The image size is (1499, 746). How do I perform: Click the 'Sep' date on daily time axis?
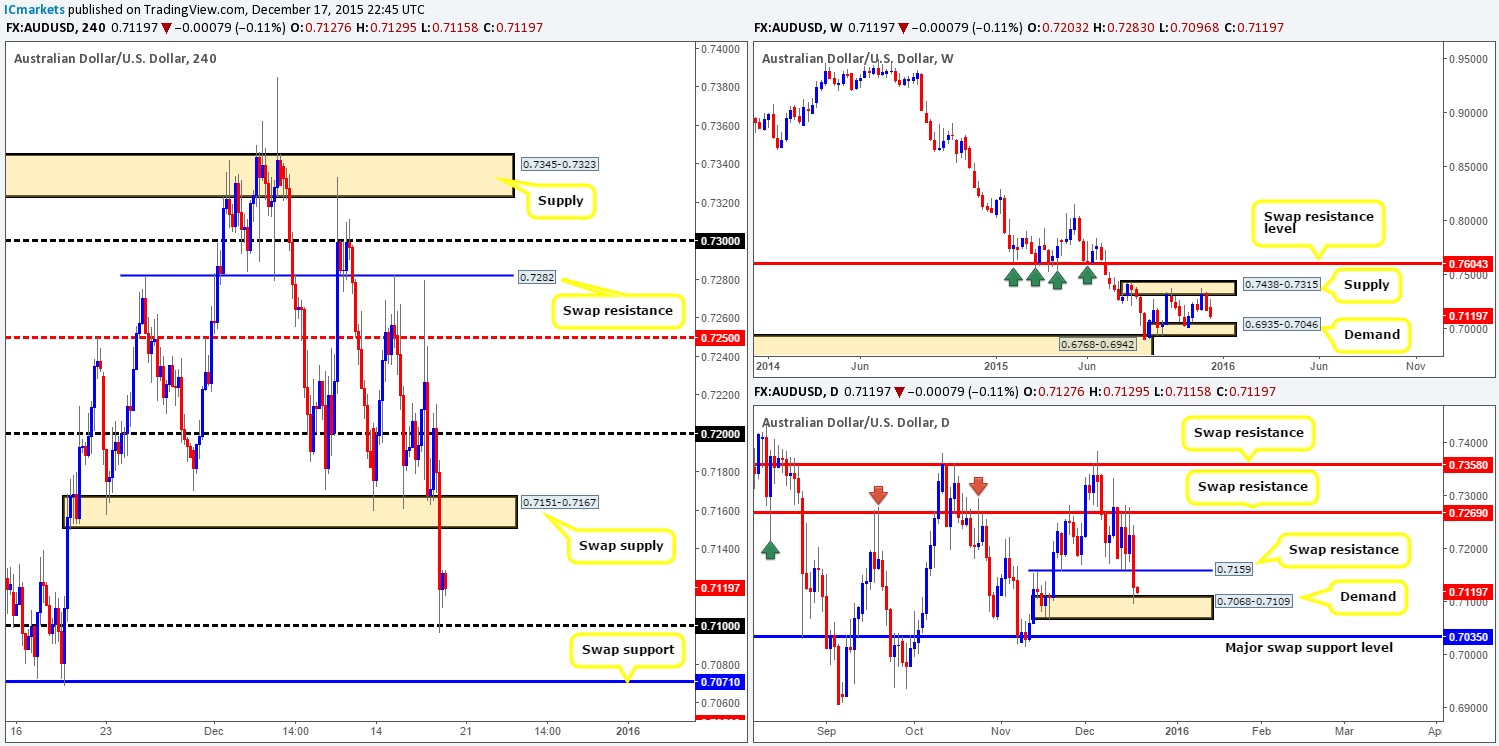(826, 731)
